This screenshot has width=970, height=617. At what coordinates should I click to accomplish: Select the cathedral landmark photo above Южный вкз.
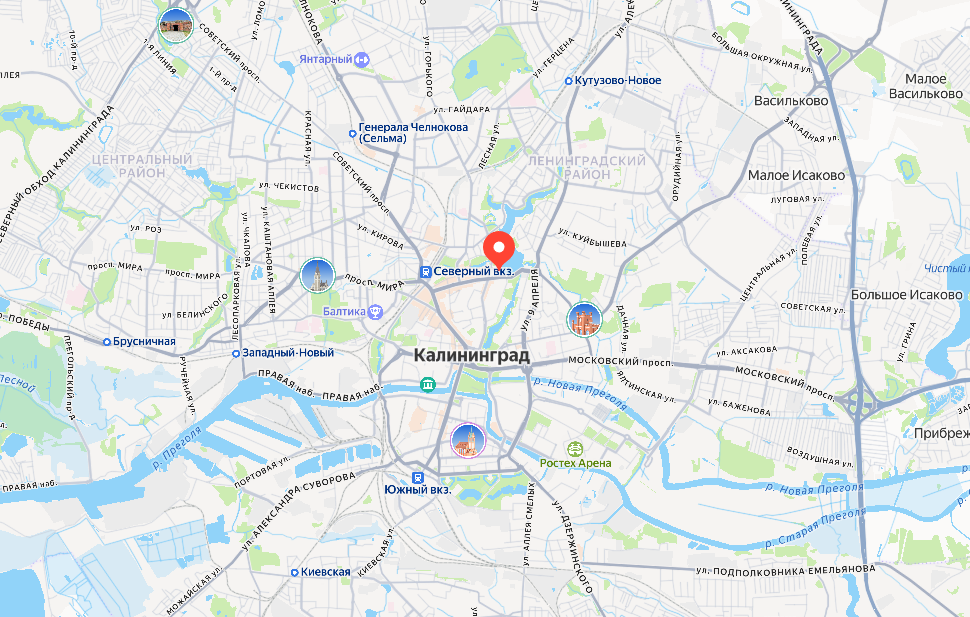468,441
